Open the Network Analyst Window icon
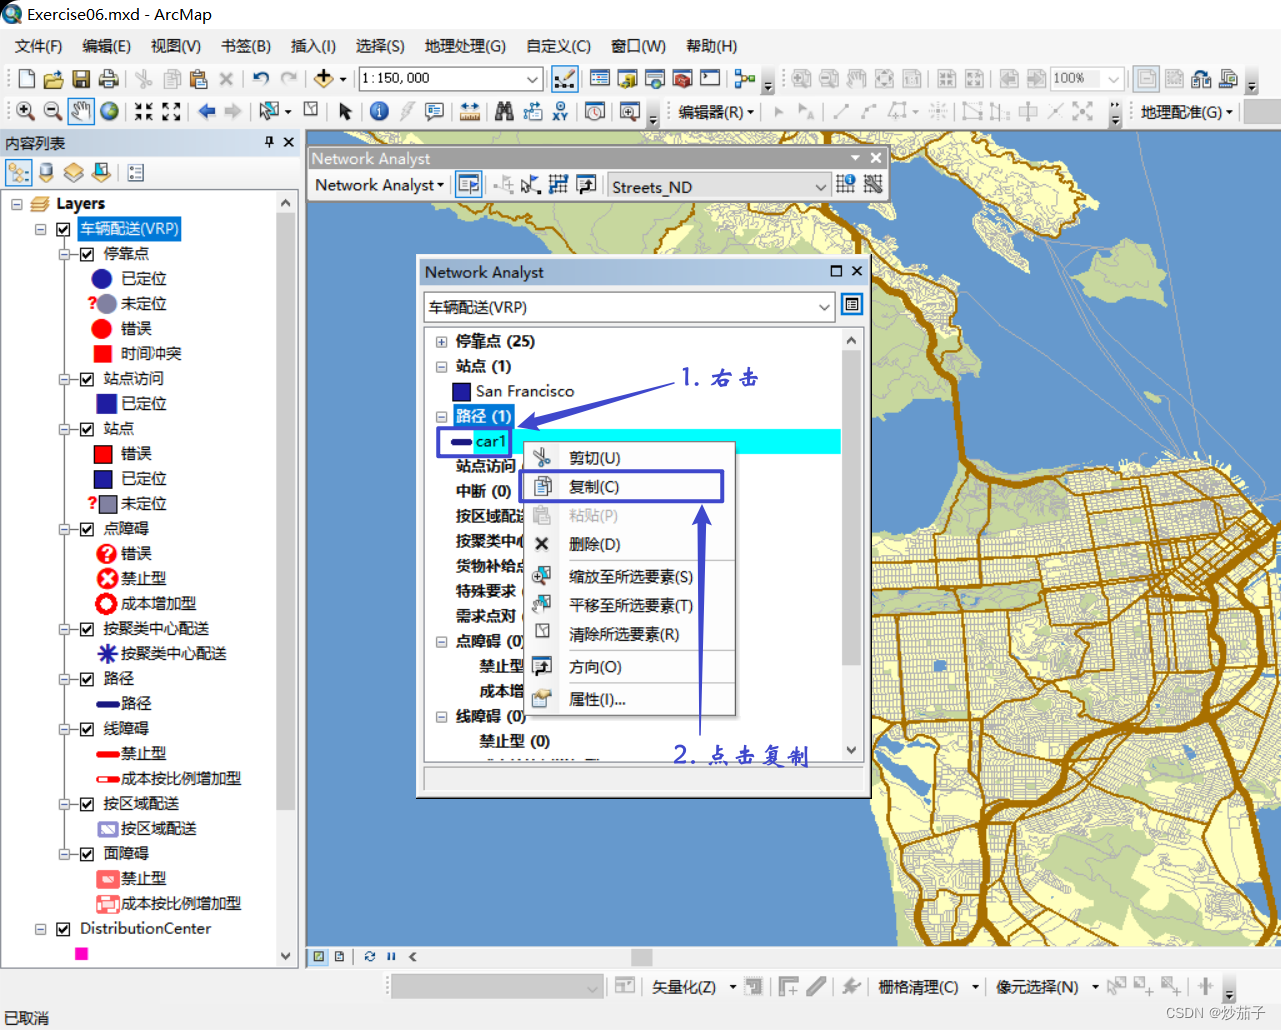 (x=467, y=183)
